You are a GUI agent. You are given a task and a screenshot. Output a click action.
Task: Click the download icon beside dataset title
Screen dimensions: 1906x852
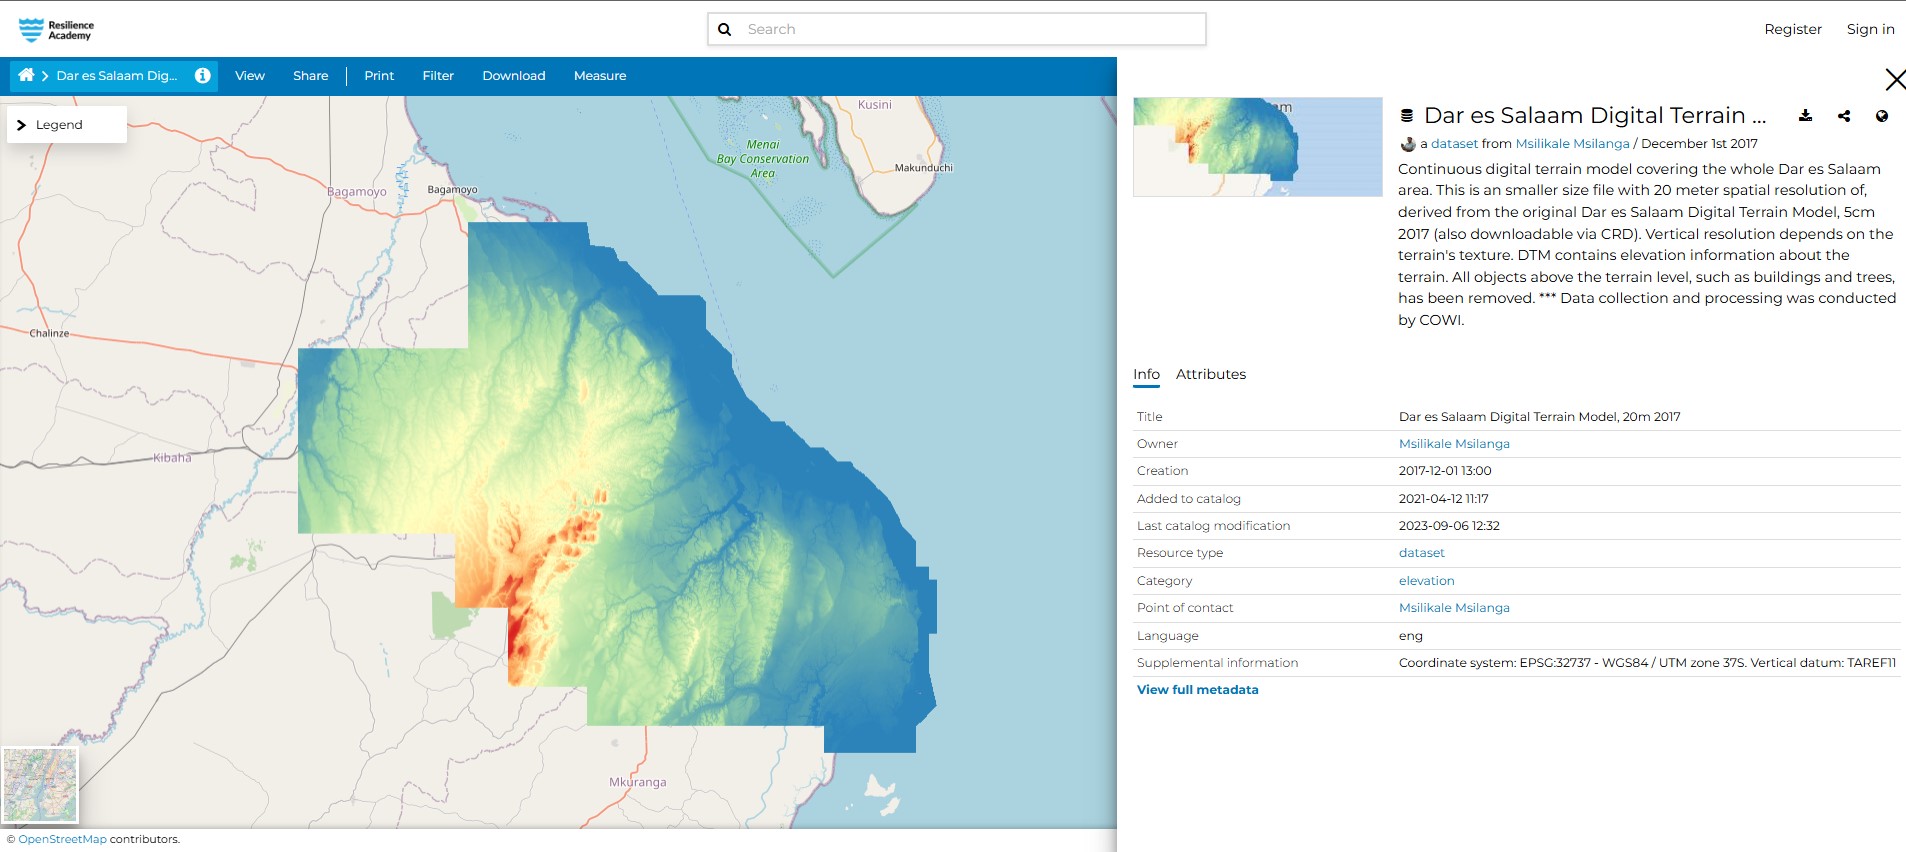1805,116
